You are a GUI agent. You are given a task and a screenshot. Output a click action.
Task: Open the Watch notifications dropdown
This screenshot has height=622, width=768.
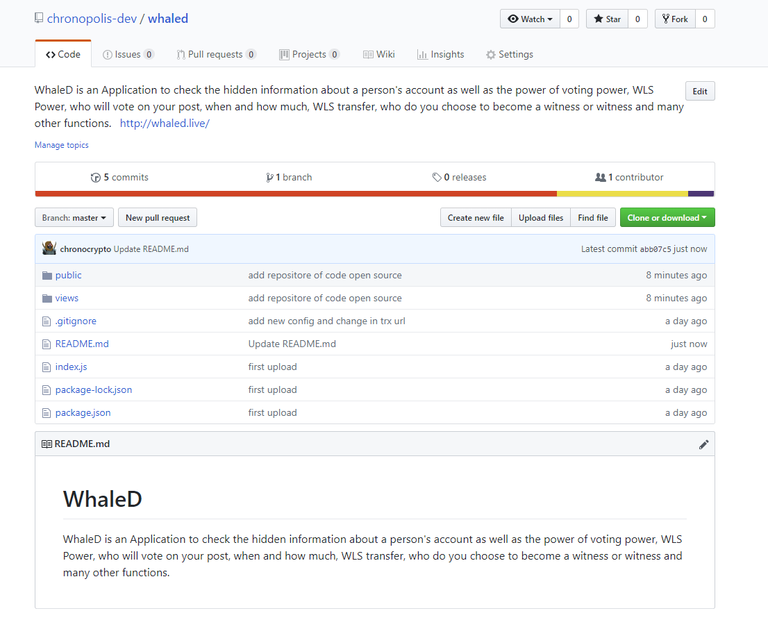[x=530, y=19]
